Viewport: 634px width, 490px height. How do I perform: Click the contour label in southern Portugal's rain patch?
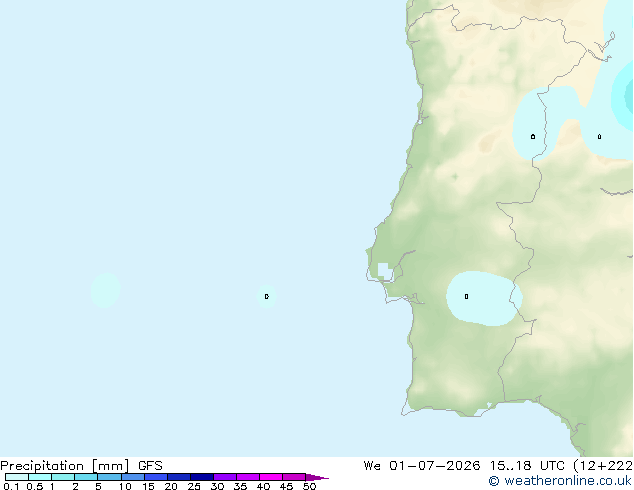click(x=467, y=297)
